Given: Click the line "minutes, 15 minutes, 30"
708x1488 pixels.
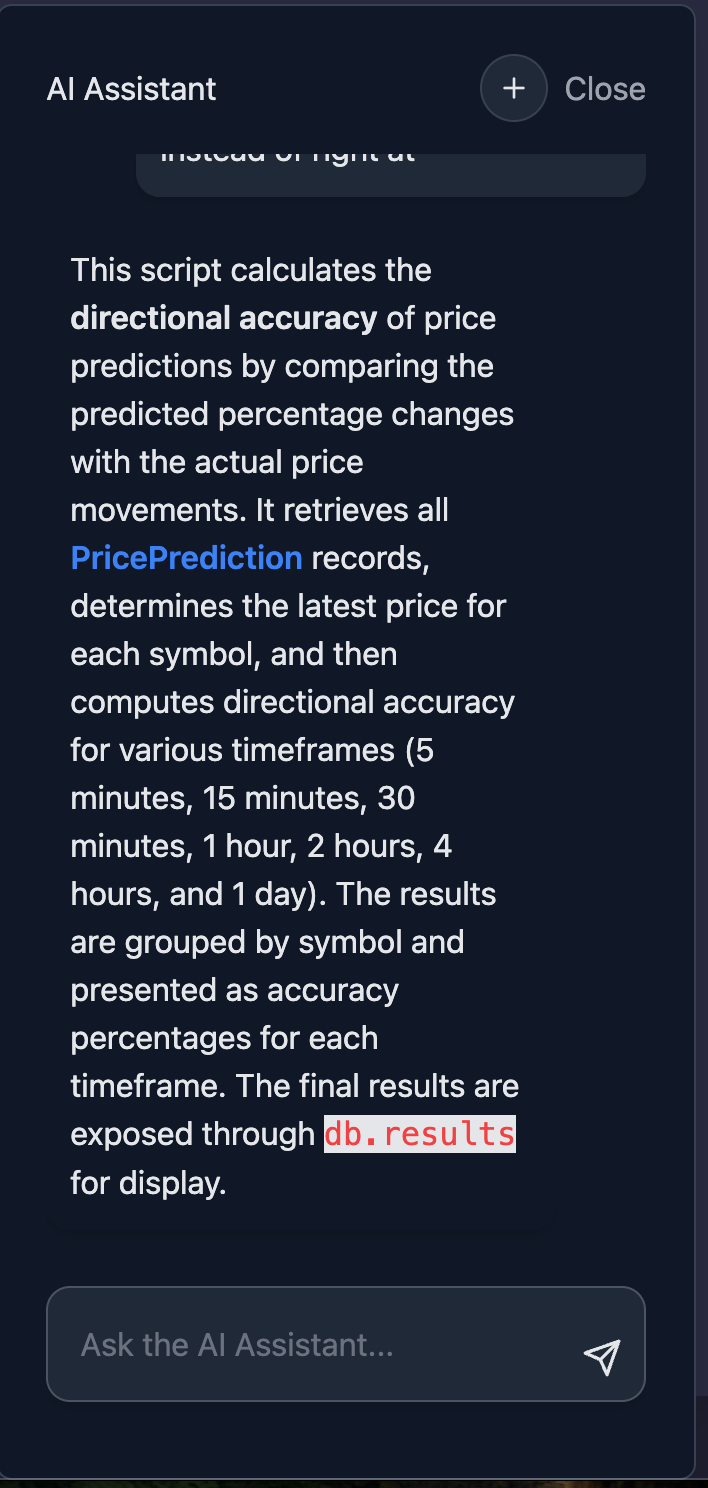Looking at the screenshot, I should pos(242,798).
